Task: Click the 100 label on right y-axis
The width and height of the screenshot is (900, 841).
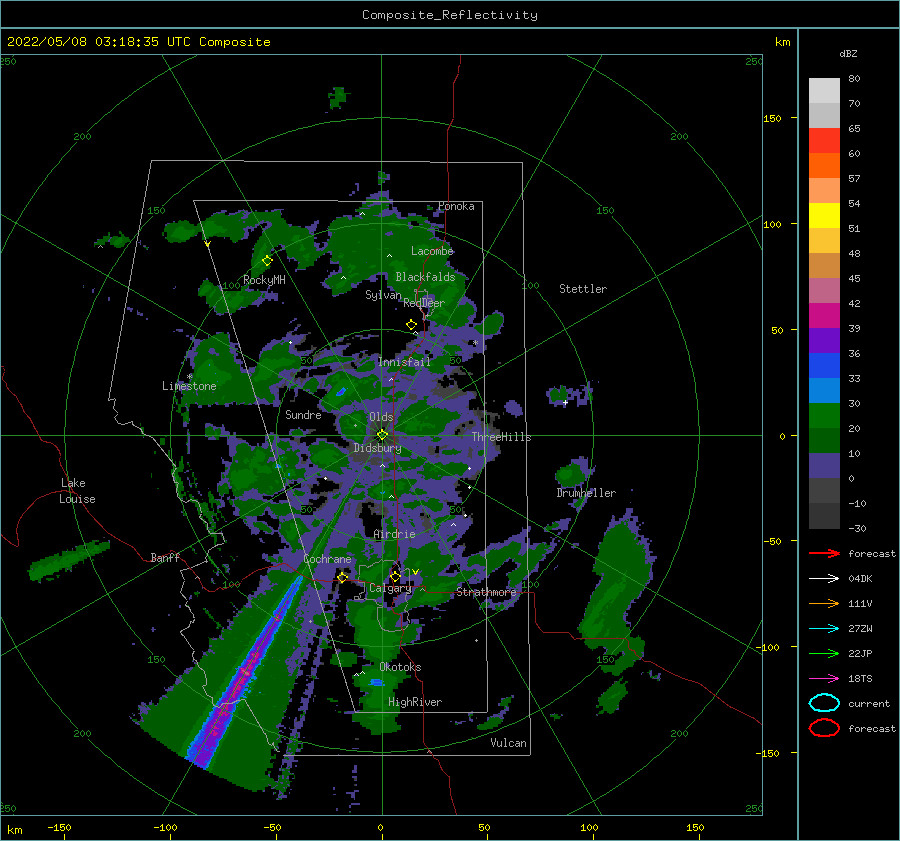Action: point(773,224)
